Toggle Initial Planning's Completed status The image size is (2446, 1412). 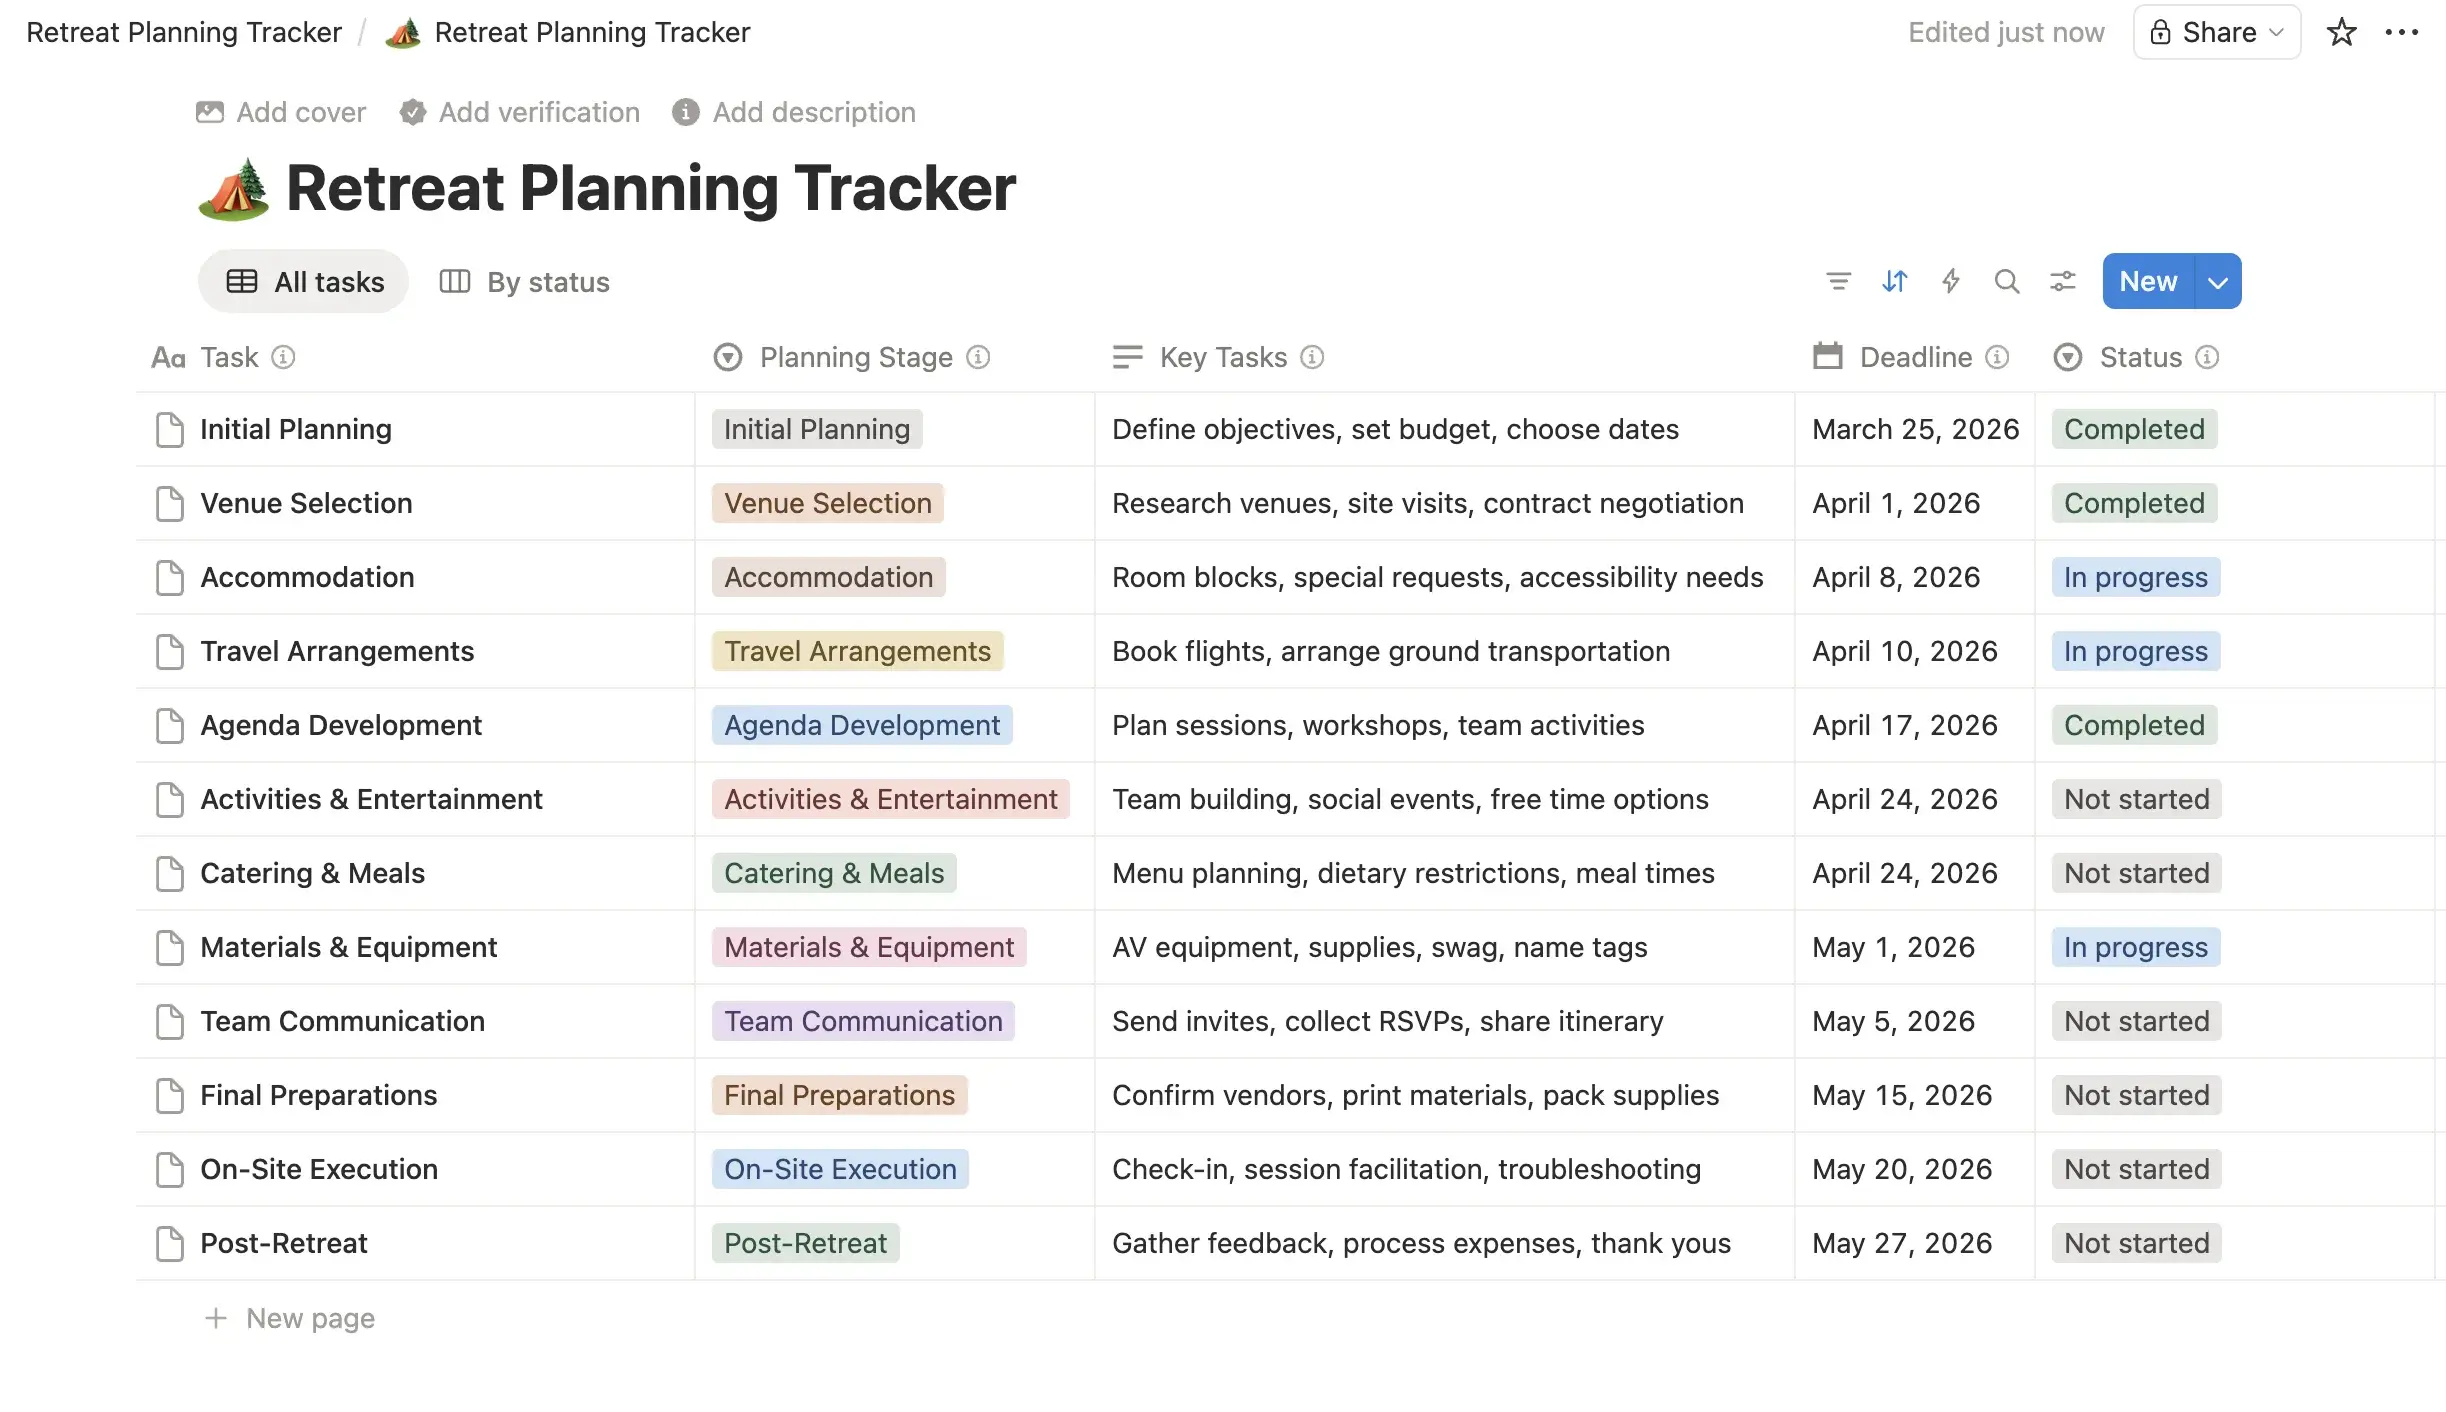(2133, 429)
